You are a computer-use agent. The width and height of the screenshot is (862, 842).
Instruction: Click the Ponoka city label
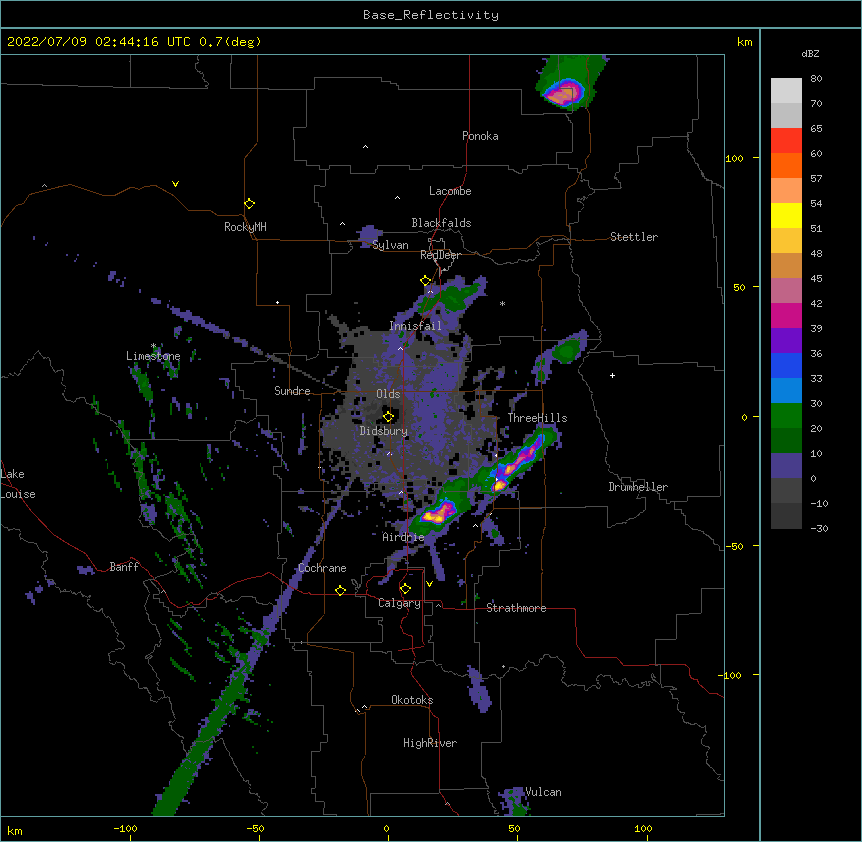coord(480,136)
